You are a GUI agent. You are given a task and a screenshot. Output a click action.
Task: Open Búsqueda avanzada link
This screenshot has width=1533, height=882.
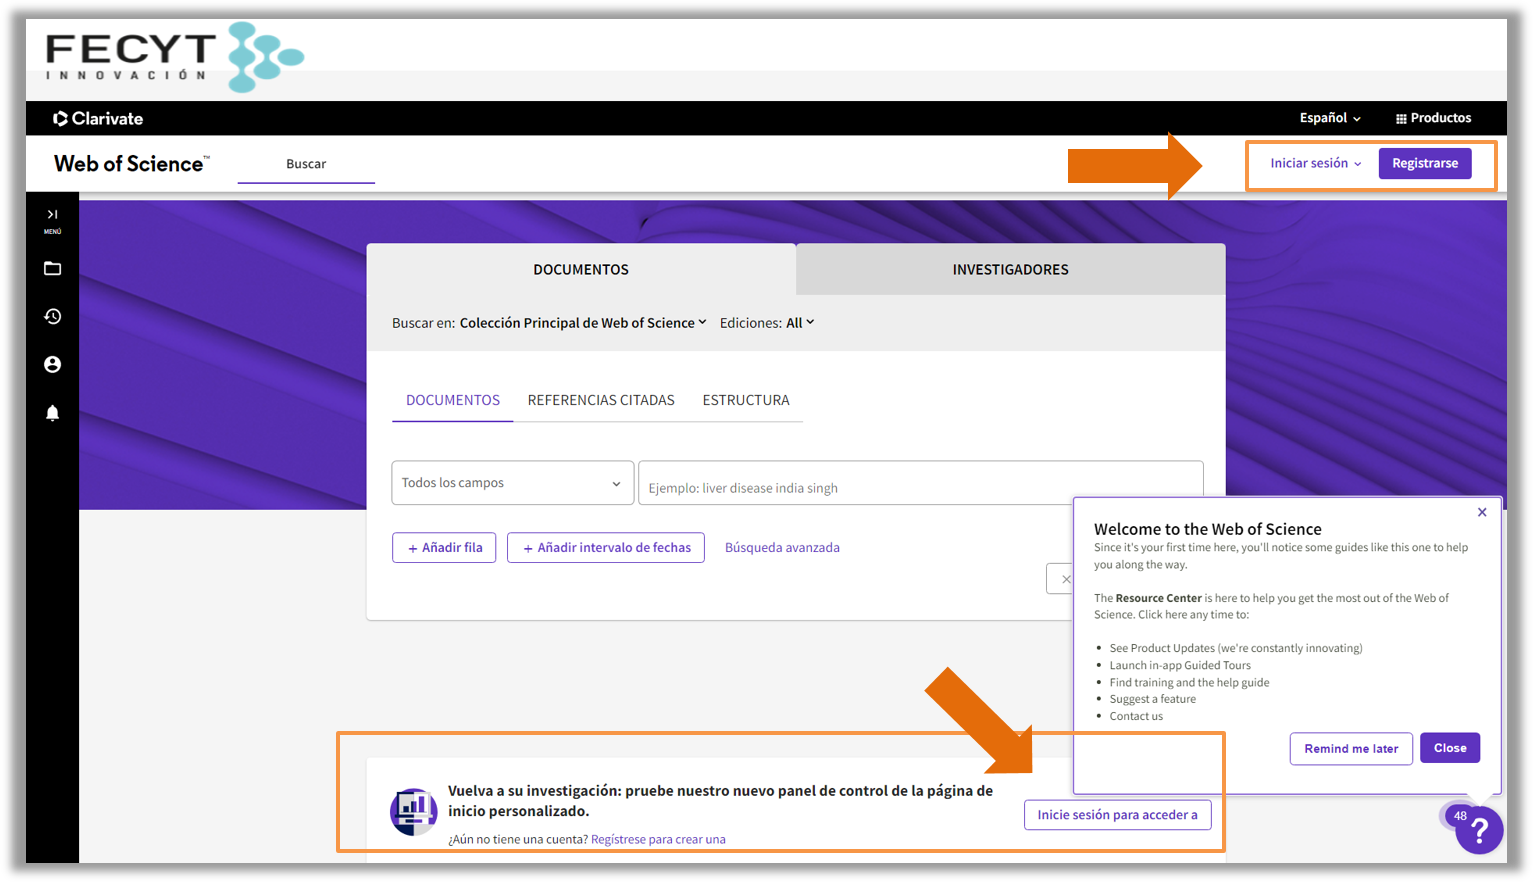[782, 548]
